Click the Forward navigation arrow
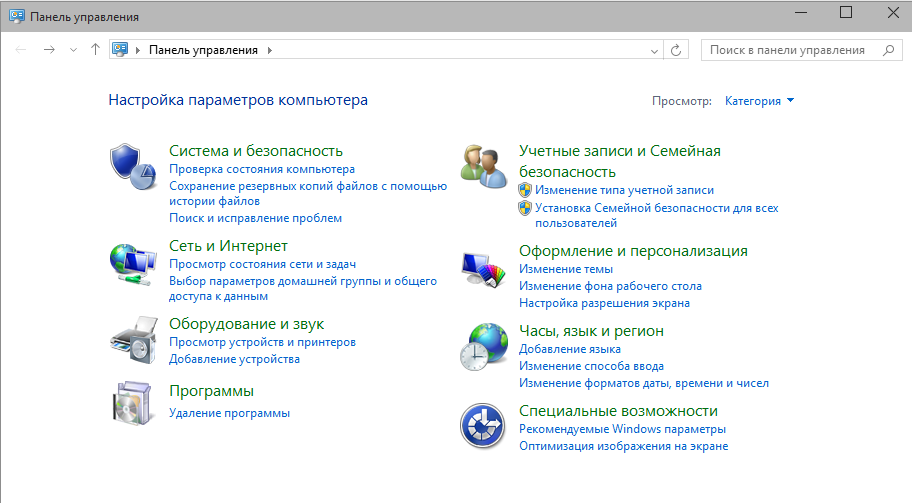Image resolution: width=912 pixels, height=503 pixels. pyautogui.click(x=49, y=50)
